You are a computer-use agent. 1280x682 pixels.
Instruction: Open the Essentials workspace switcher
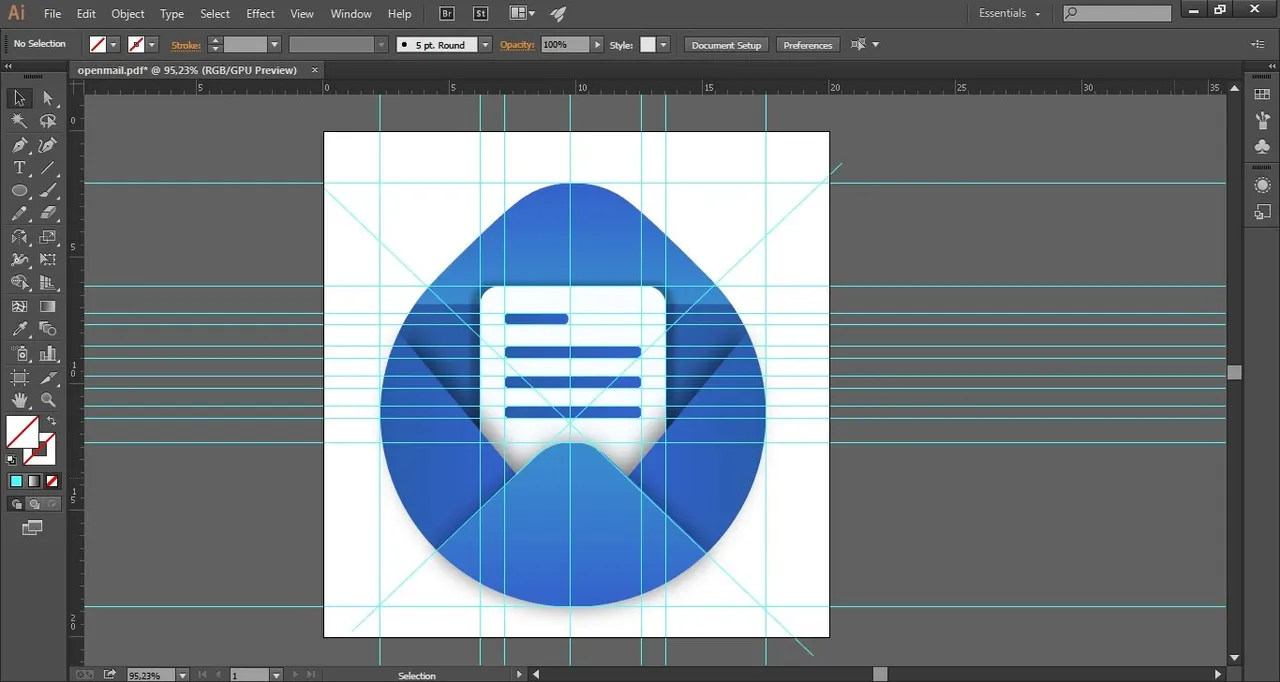point(1009,14)
